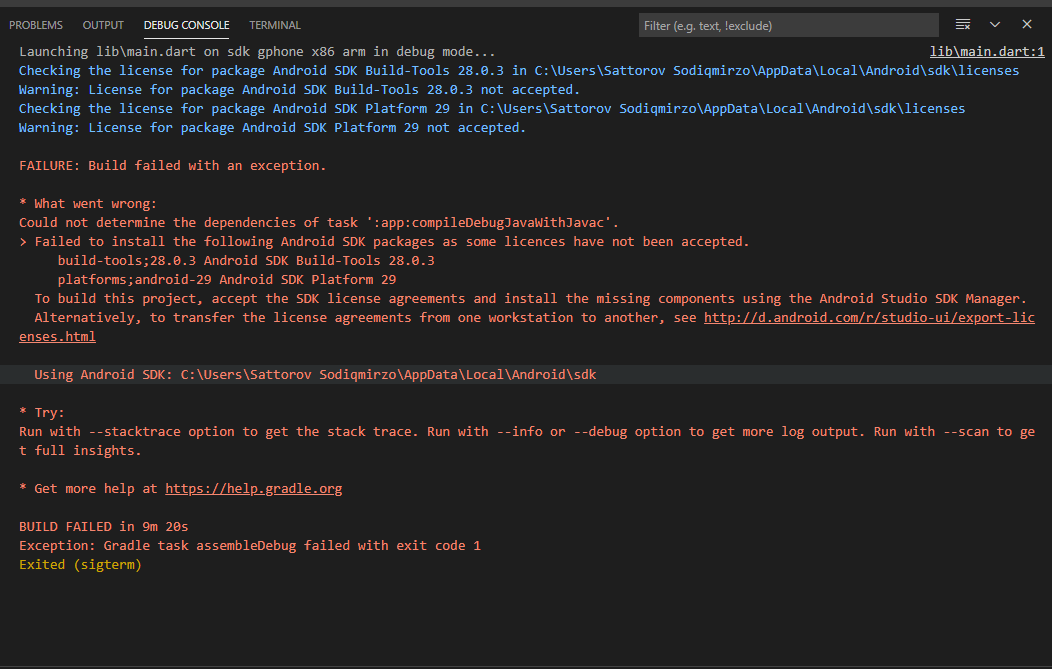
Task: Close the bottom panel
Action: pyautogui.click(x=1027, y=24)
